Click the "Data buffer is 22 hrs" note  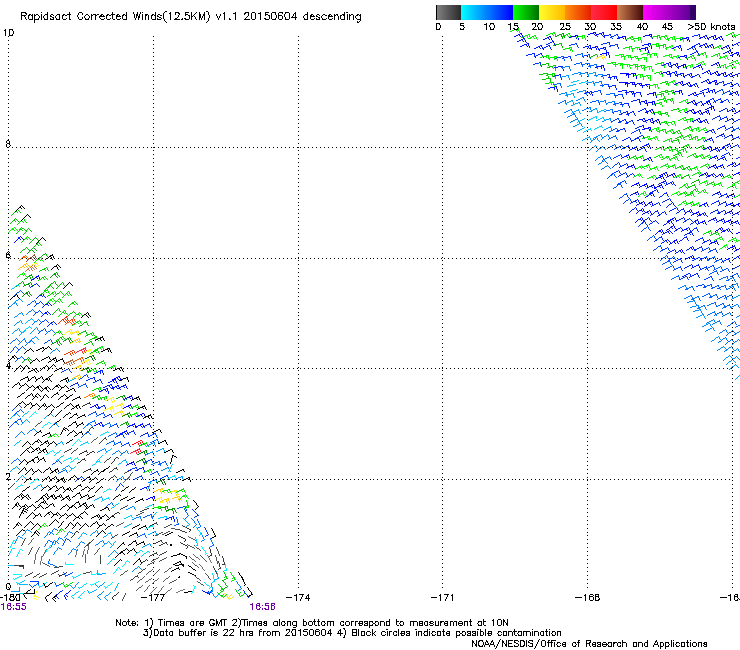(238, 633)
